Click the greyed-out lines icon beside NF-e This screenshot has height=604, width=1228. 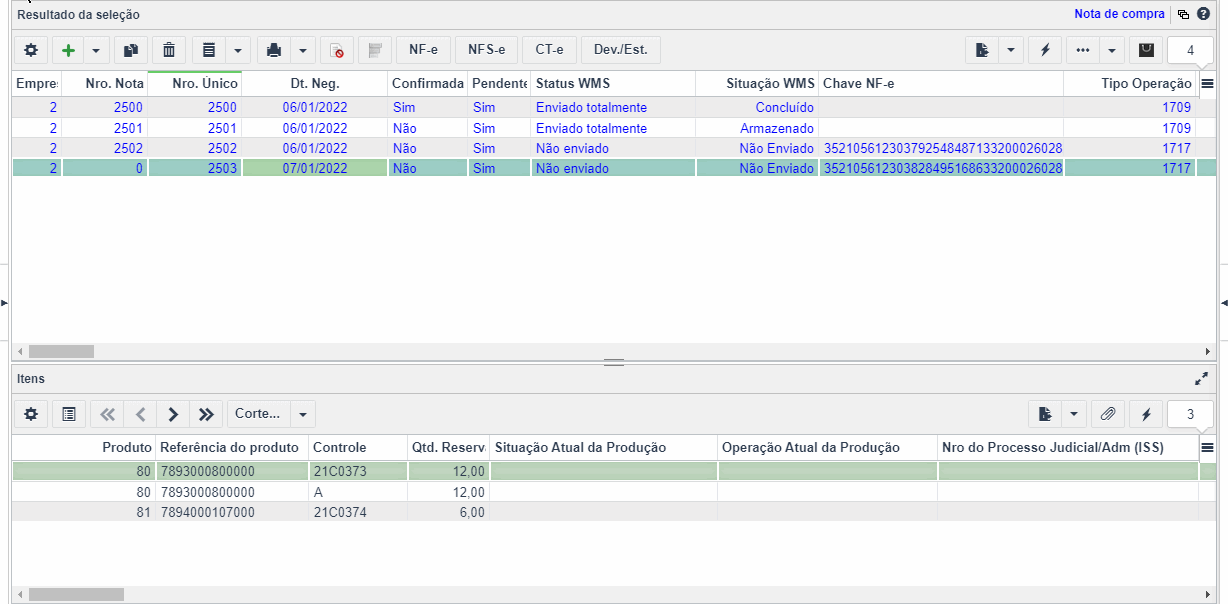(x=375, y=50)
